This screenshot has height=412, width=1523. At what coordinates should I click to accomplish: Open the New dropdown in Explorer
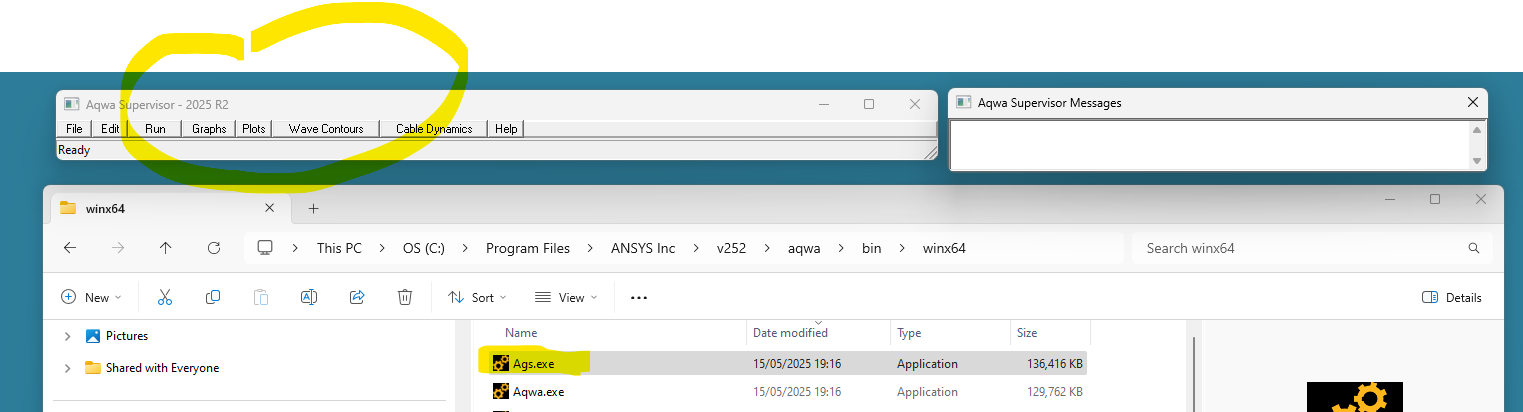coord(91,297)
